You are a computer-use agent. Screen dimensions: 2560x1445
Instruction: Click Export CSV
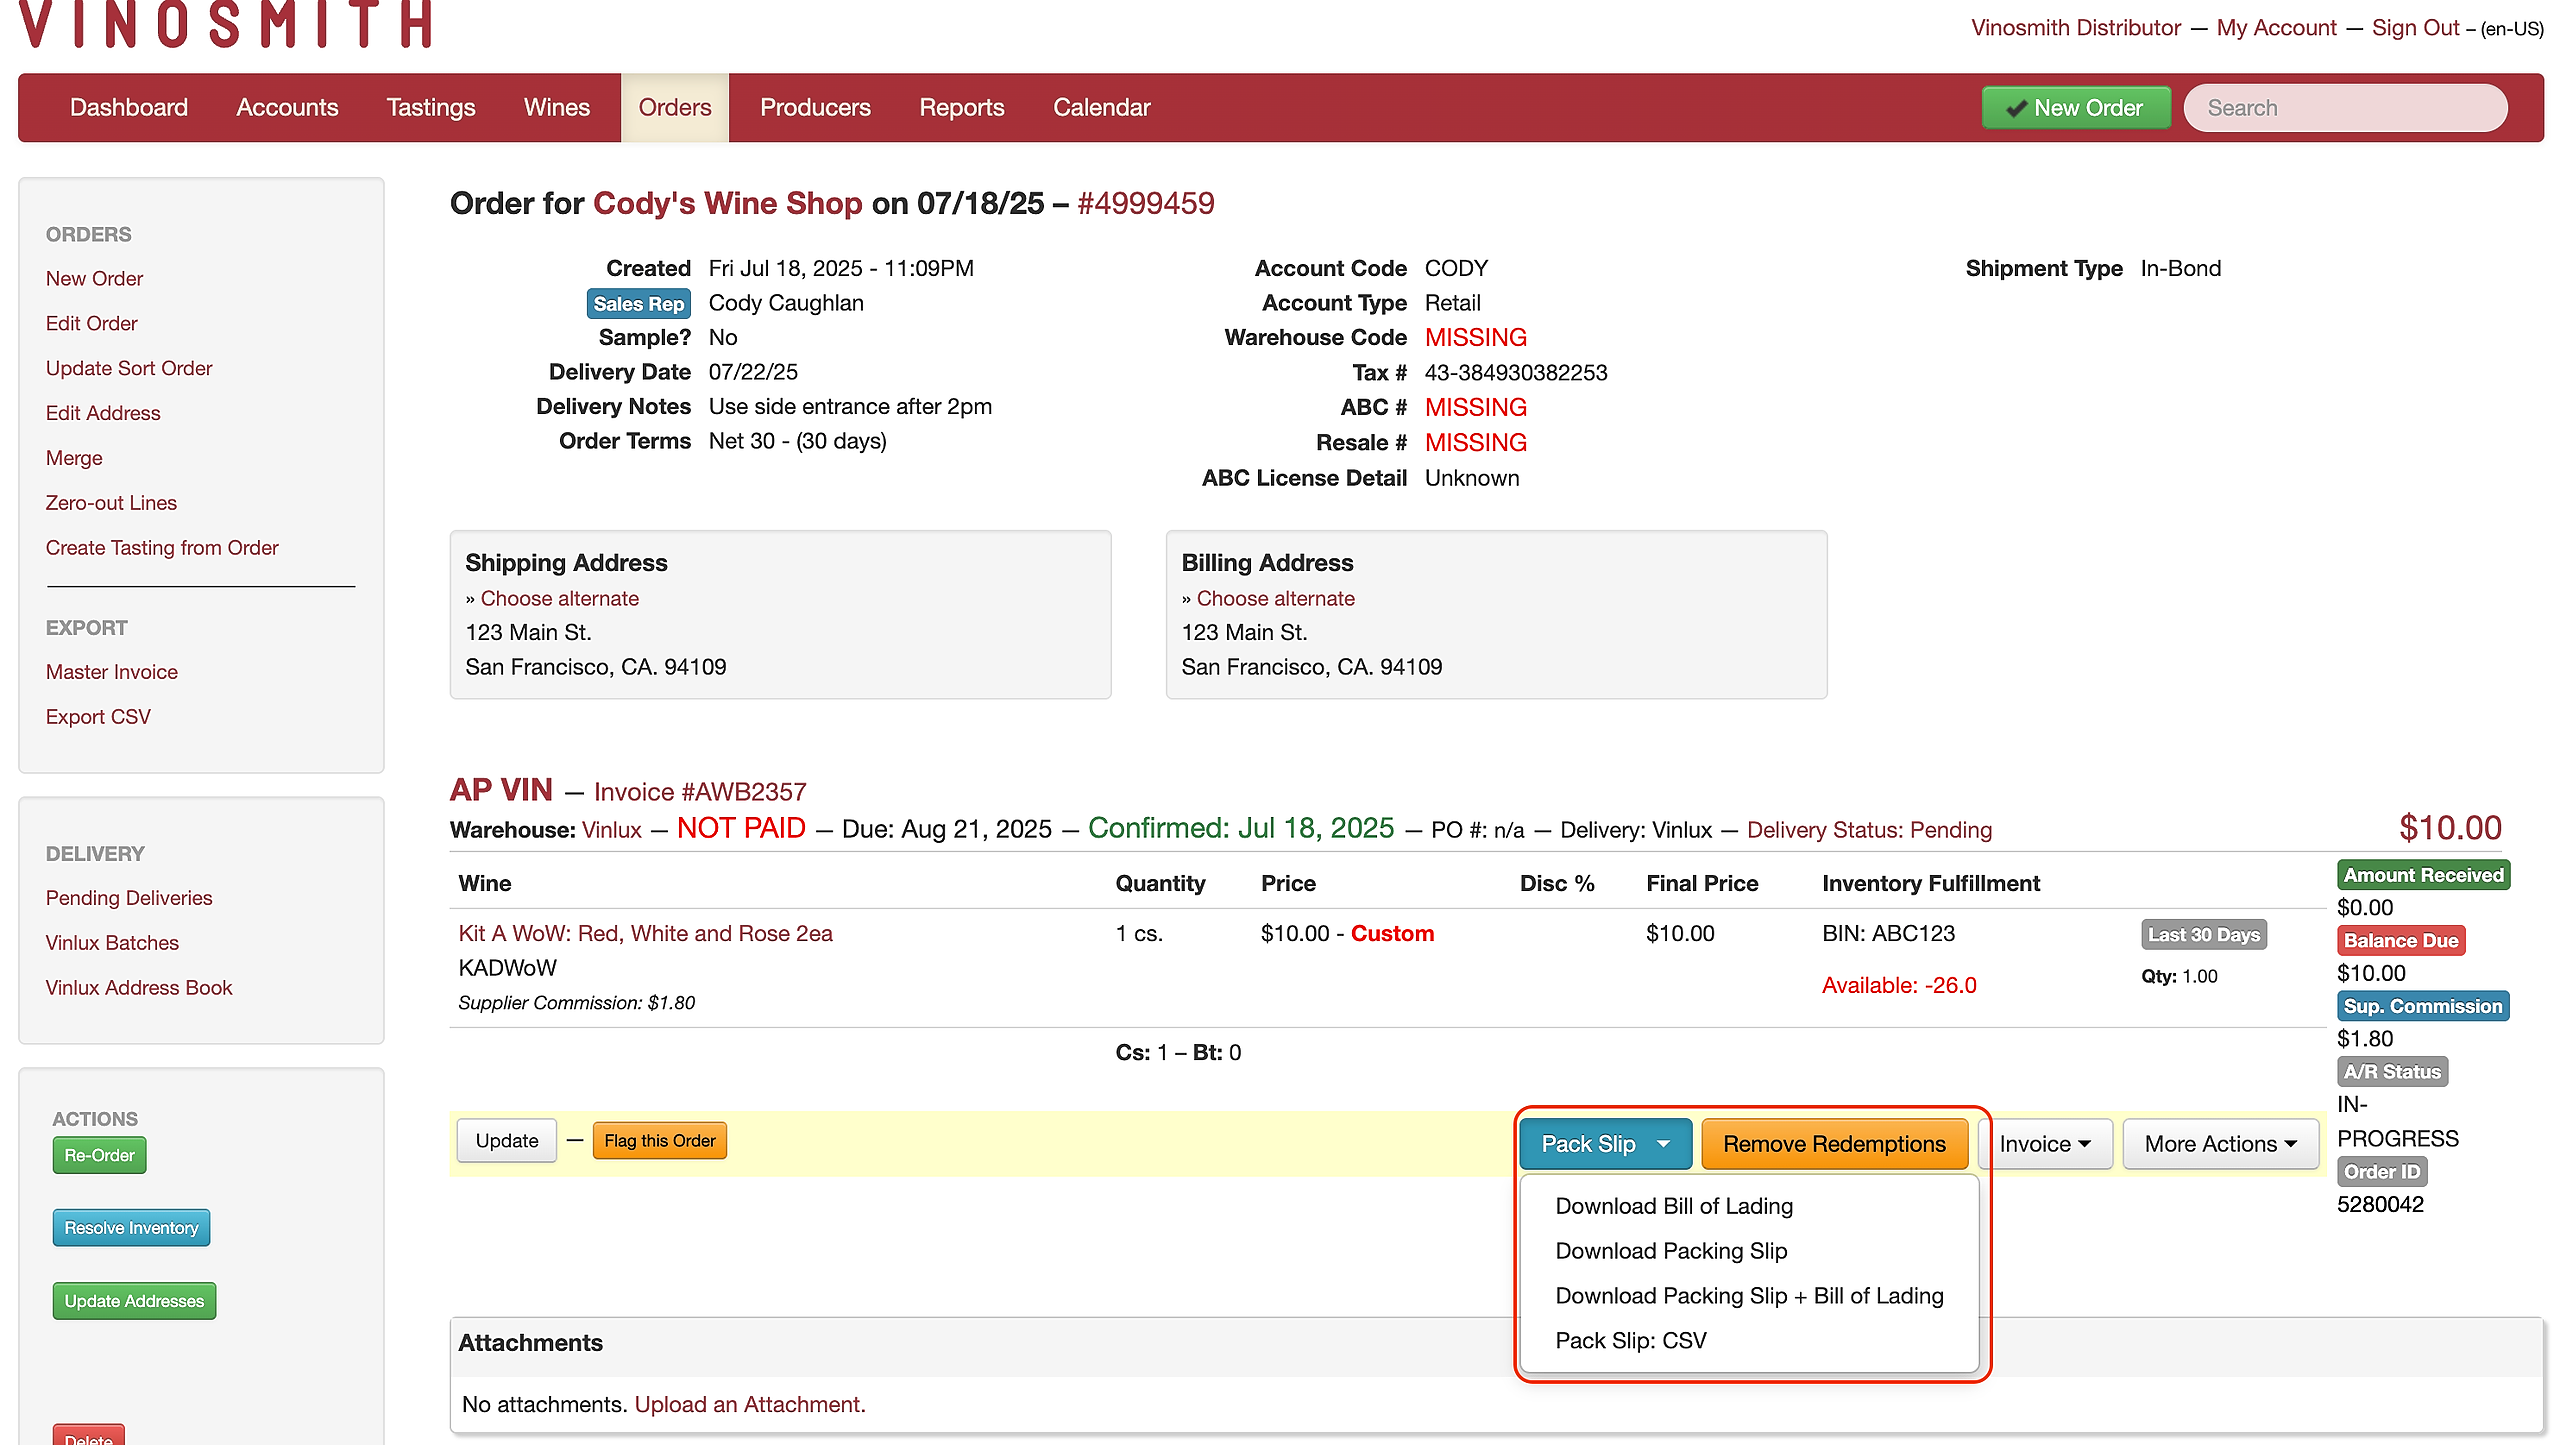tap(98, 717)
